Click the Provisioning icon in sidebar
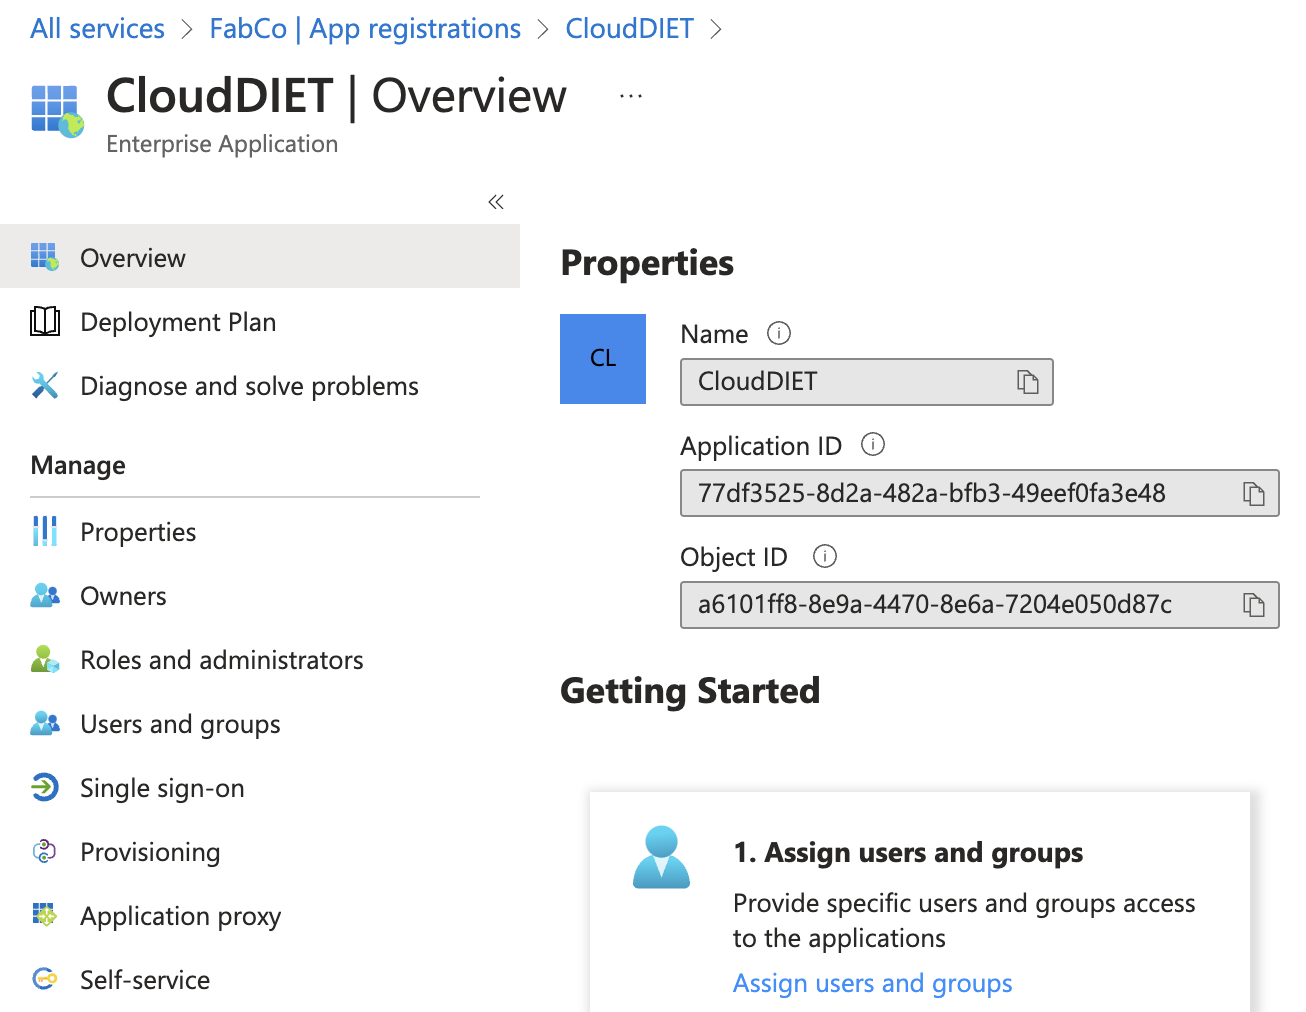This screenshot has width=1306, height=1012. [44, 852]
